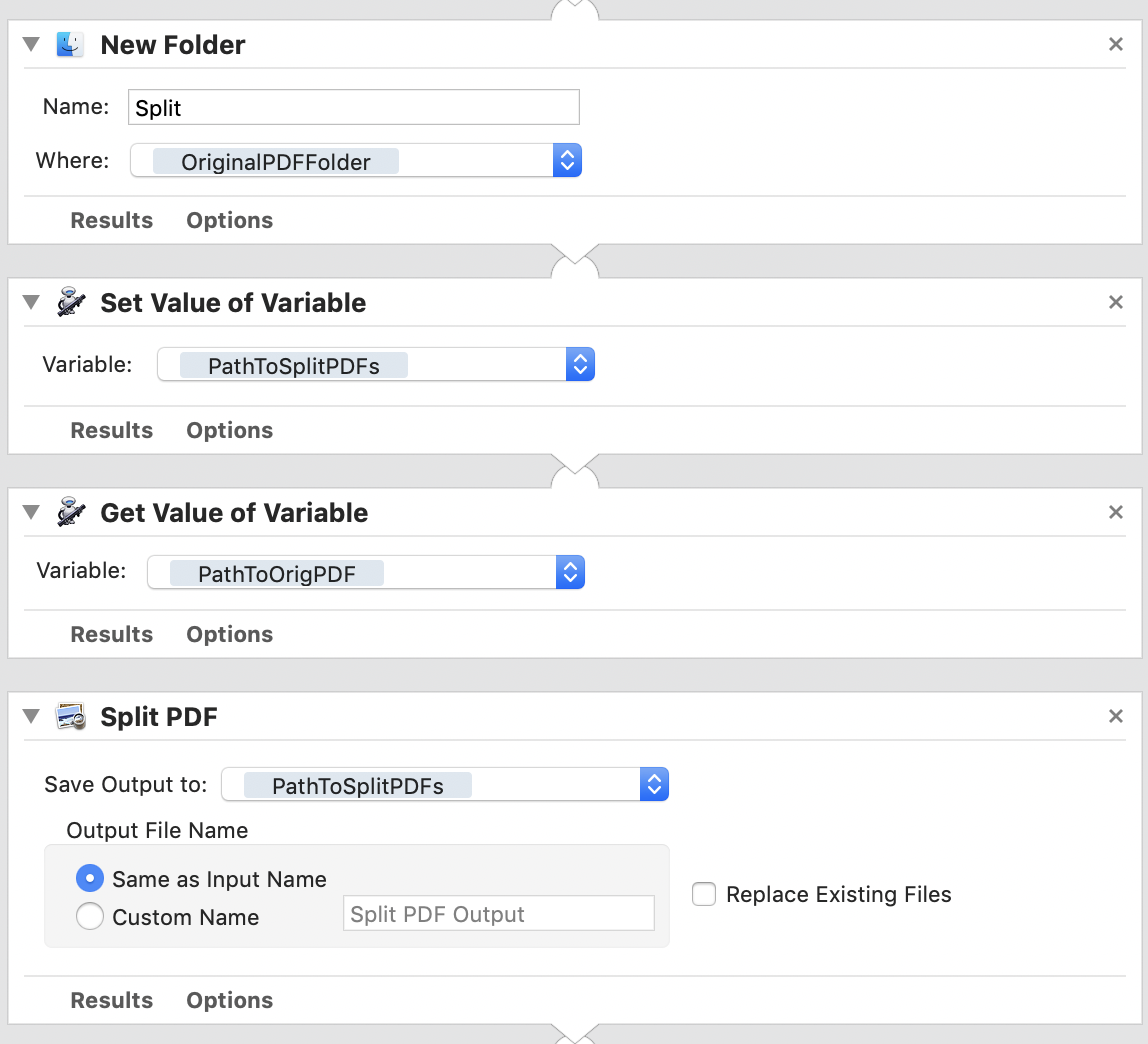Click the Preview icon on Split PDF action
The height and width of the screenshot is (1044, 1148).
coord(70,717)
